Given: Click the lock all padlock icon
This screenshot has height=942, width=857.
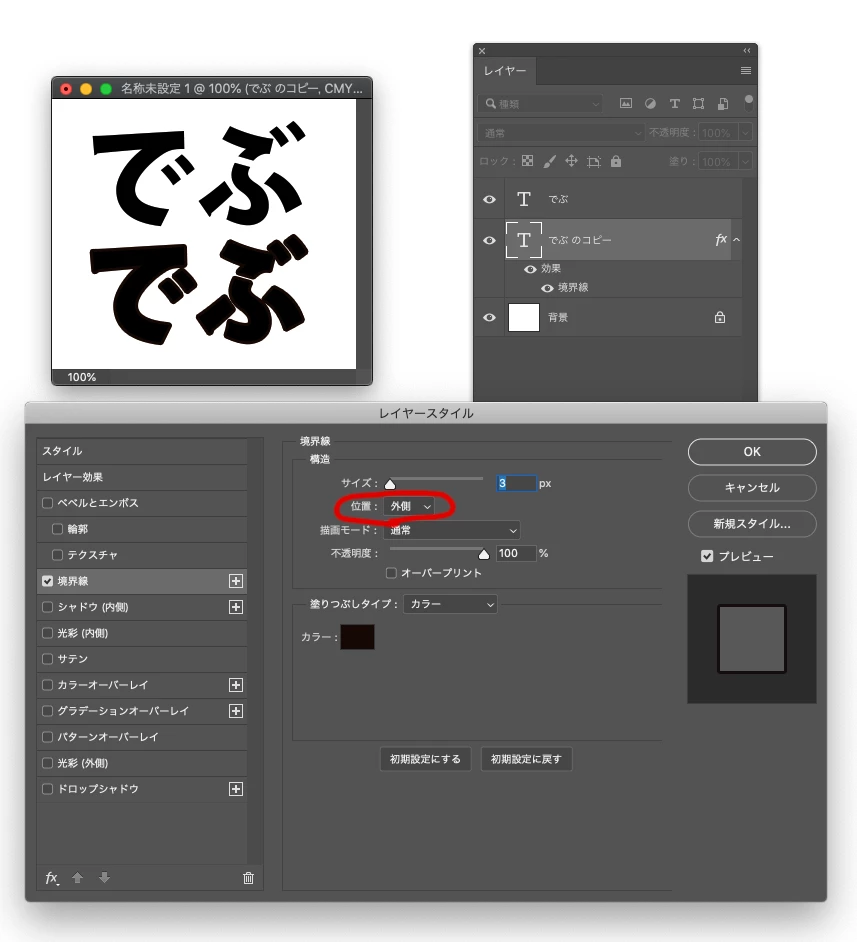Looking at the screenshot, I should [x=616, y=161].
